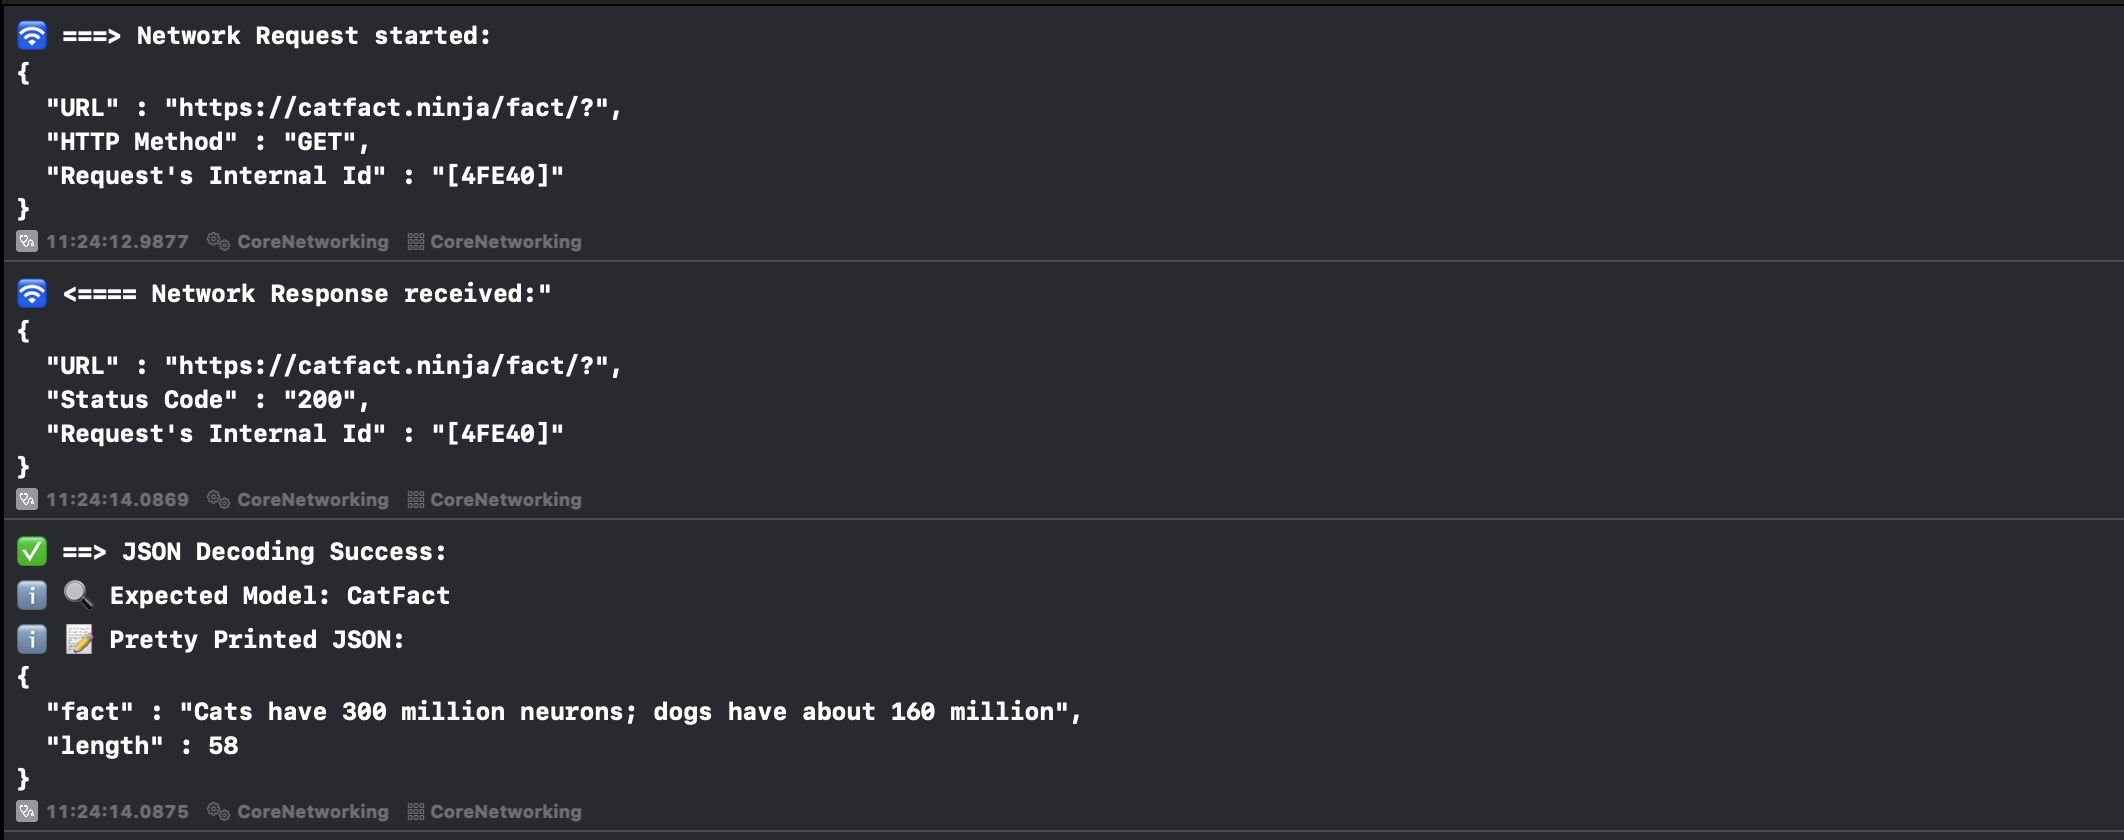Click the magnifying glass emoji before Expected Model
The image size is (2124, 840).
click(78, 596)
